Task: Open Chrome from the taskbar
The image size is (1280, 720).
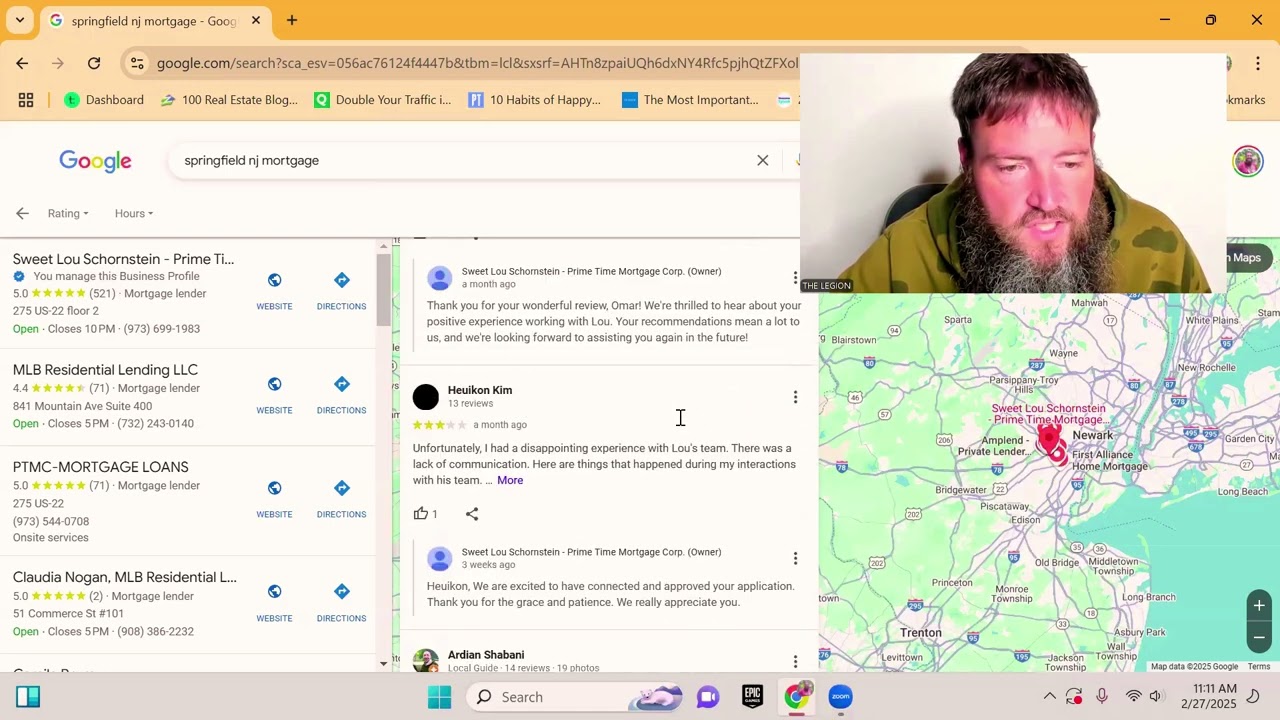Action: tap(797, 697)
